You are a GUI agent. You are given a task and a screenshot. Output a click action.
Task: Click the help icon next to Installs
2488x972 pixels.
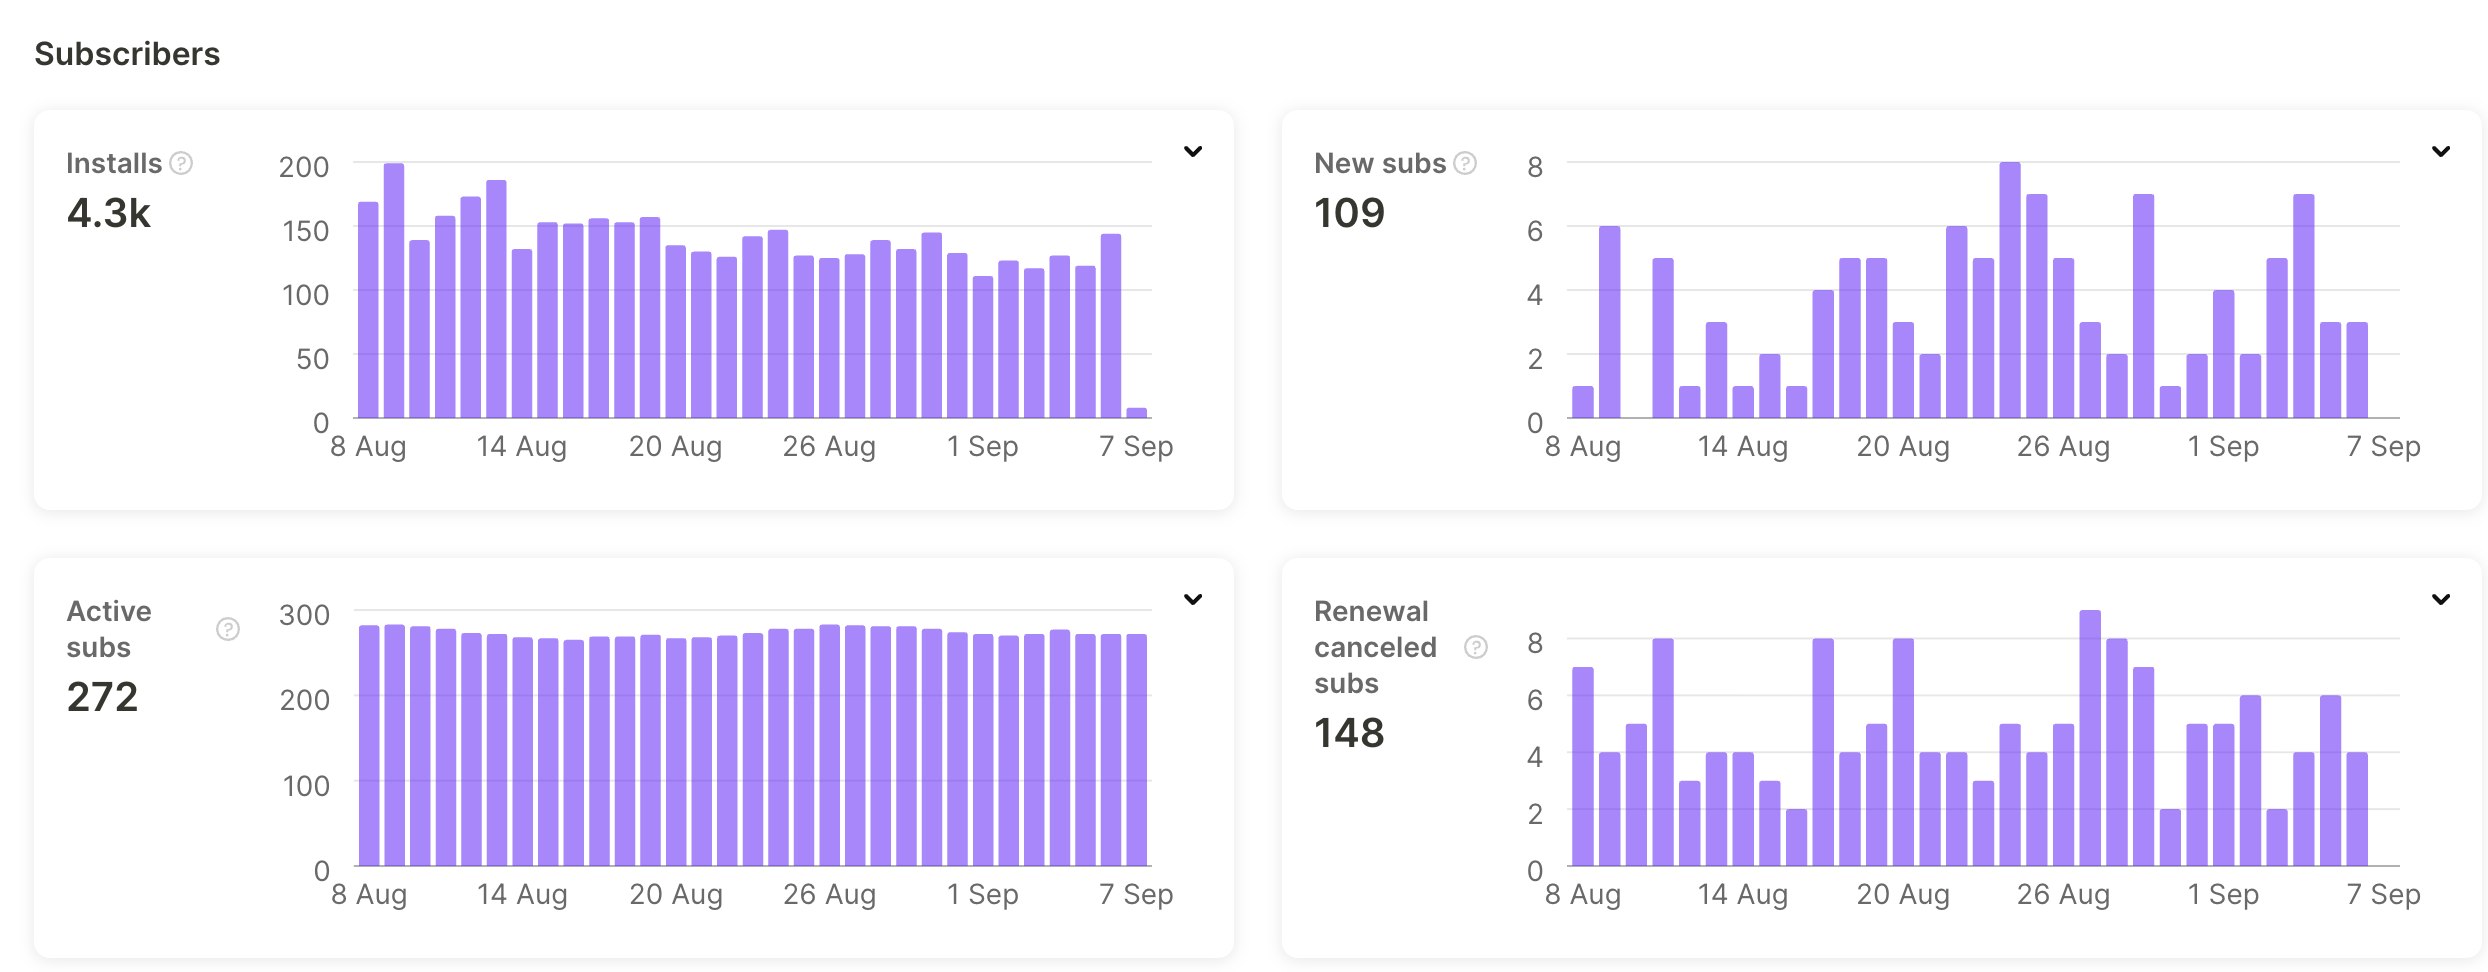181,163
